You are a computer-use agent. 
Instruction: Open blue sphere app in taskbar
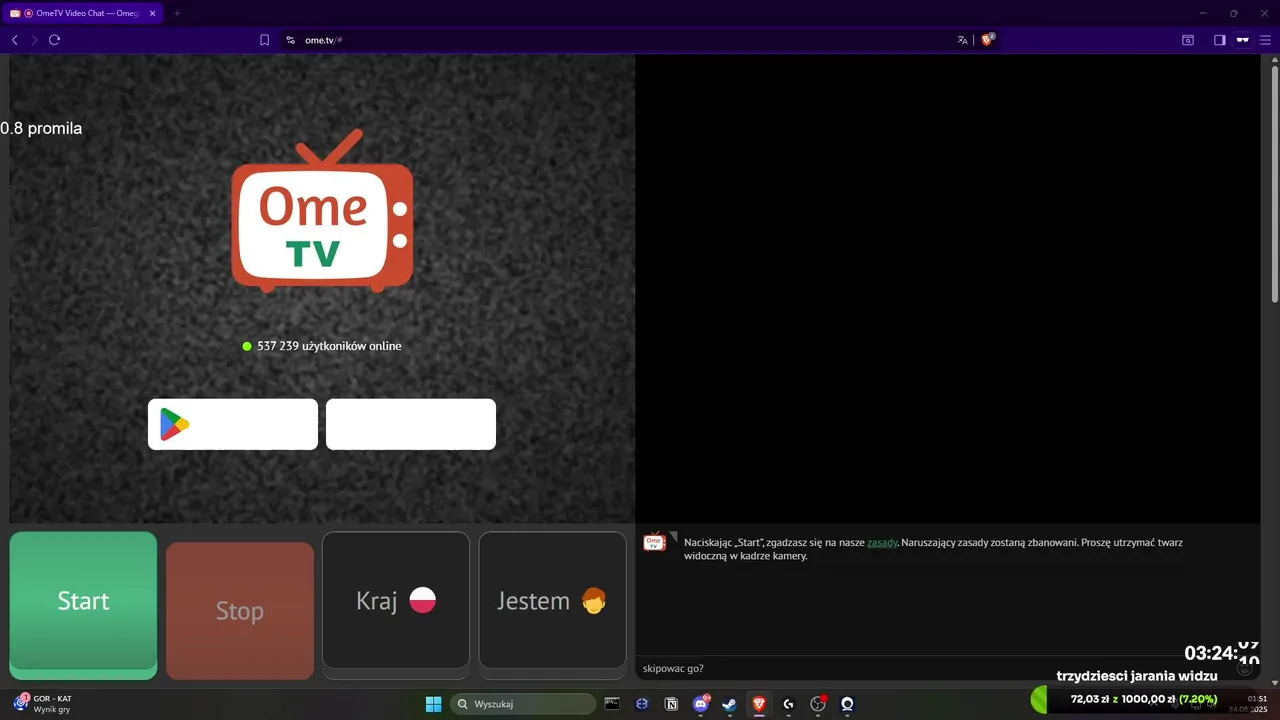pyautogui.click(x=642, y=704)
